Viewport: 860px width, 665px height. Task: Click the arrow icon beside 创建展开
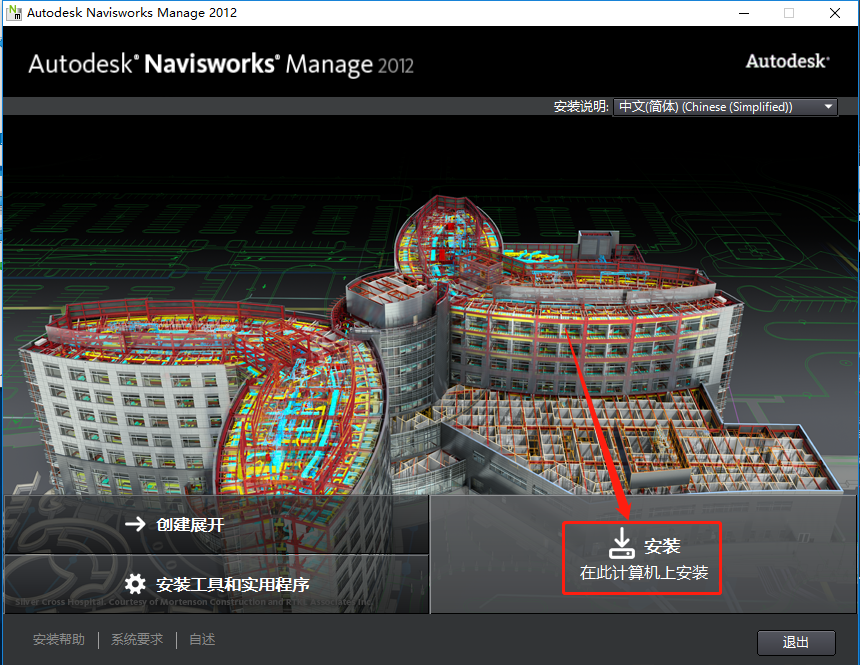(x=135, y=524)
